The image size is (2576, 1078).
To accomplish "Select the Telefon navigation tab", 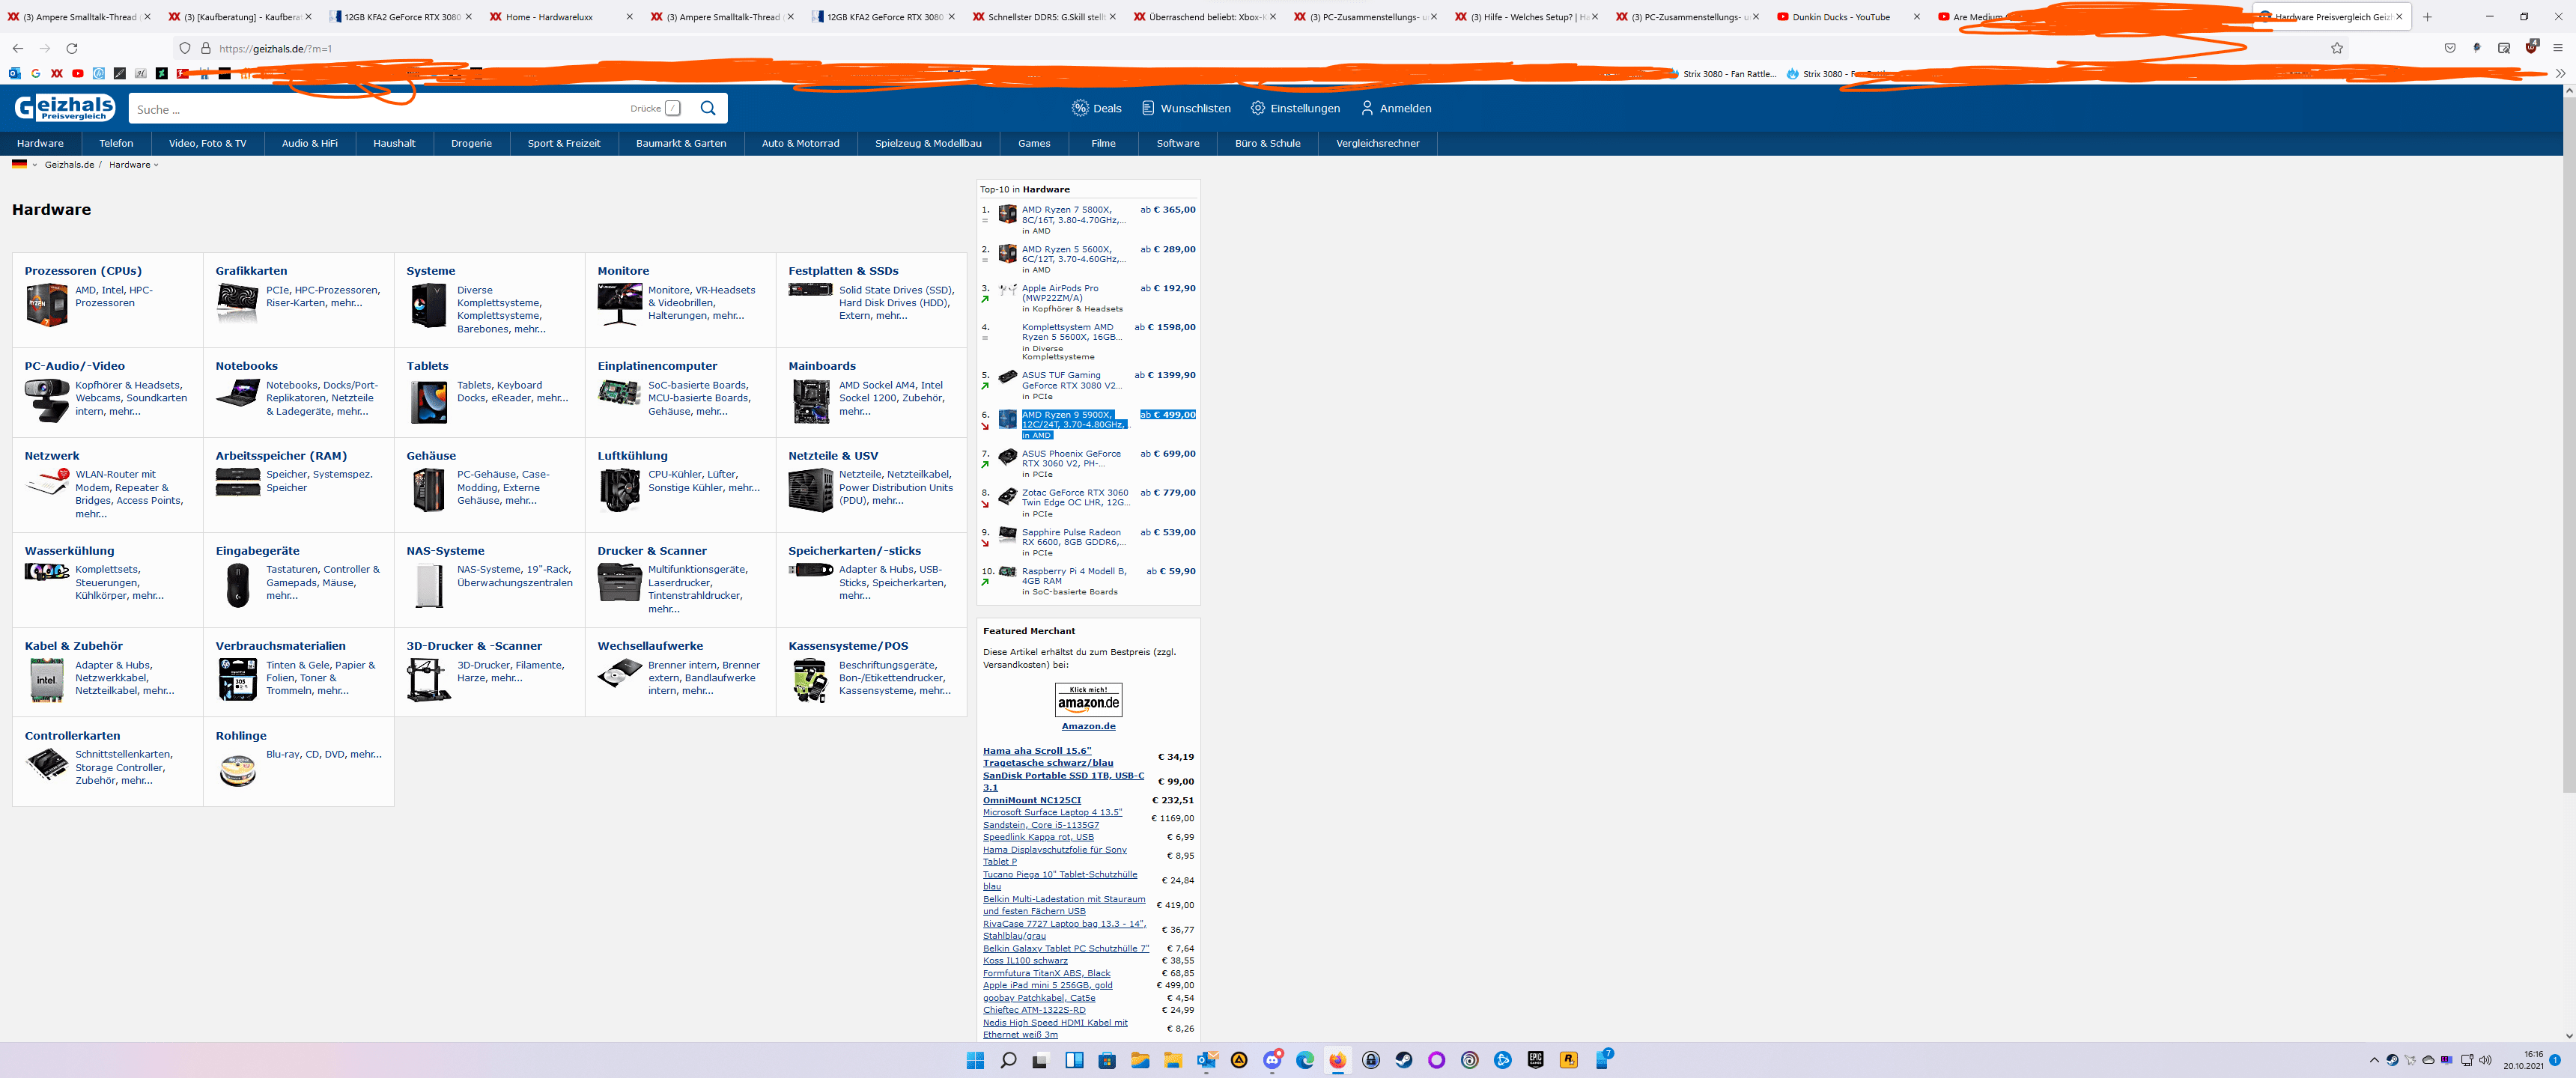I will 116,143.
